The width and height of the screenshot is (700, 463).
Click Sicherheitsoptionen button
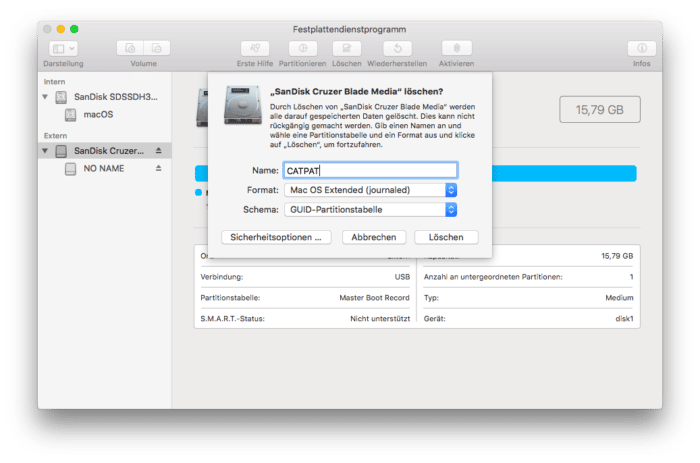point(276,237)
